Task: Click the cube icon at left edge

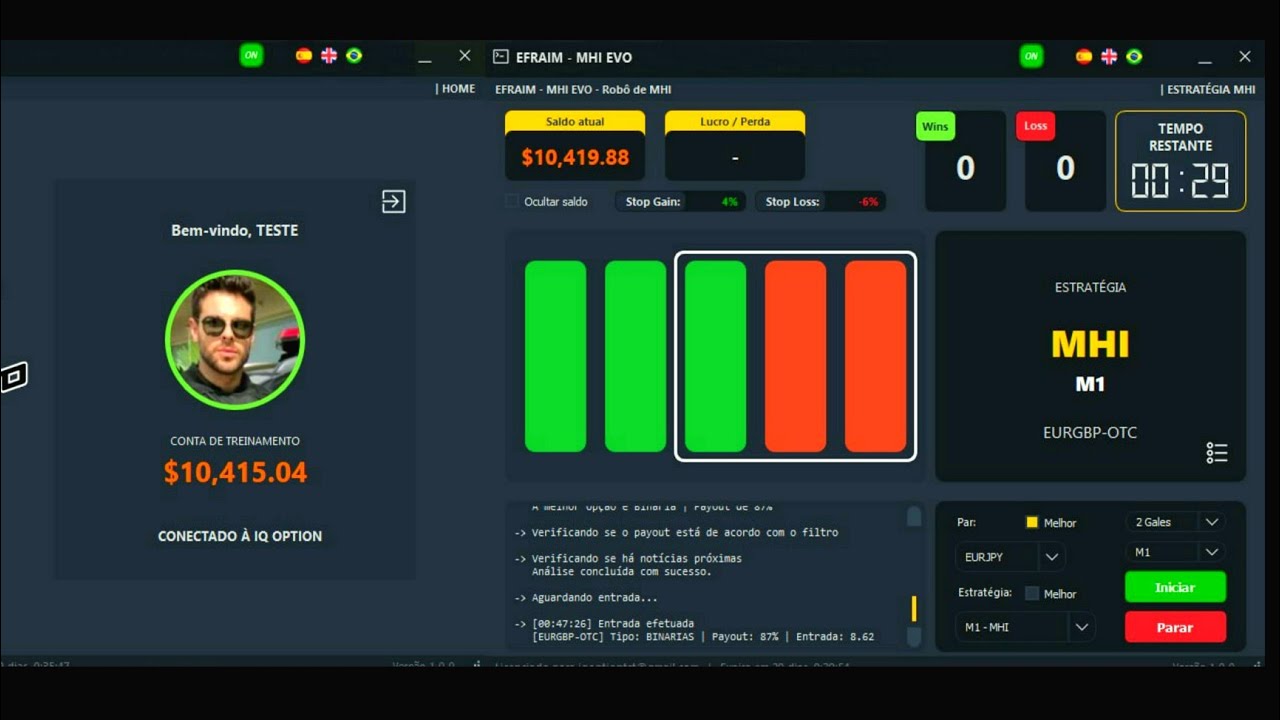Action: pyautogui.click(x=14, y=377)
